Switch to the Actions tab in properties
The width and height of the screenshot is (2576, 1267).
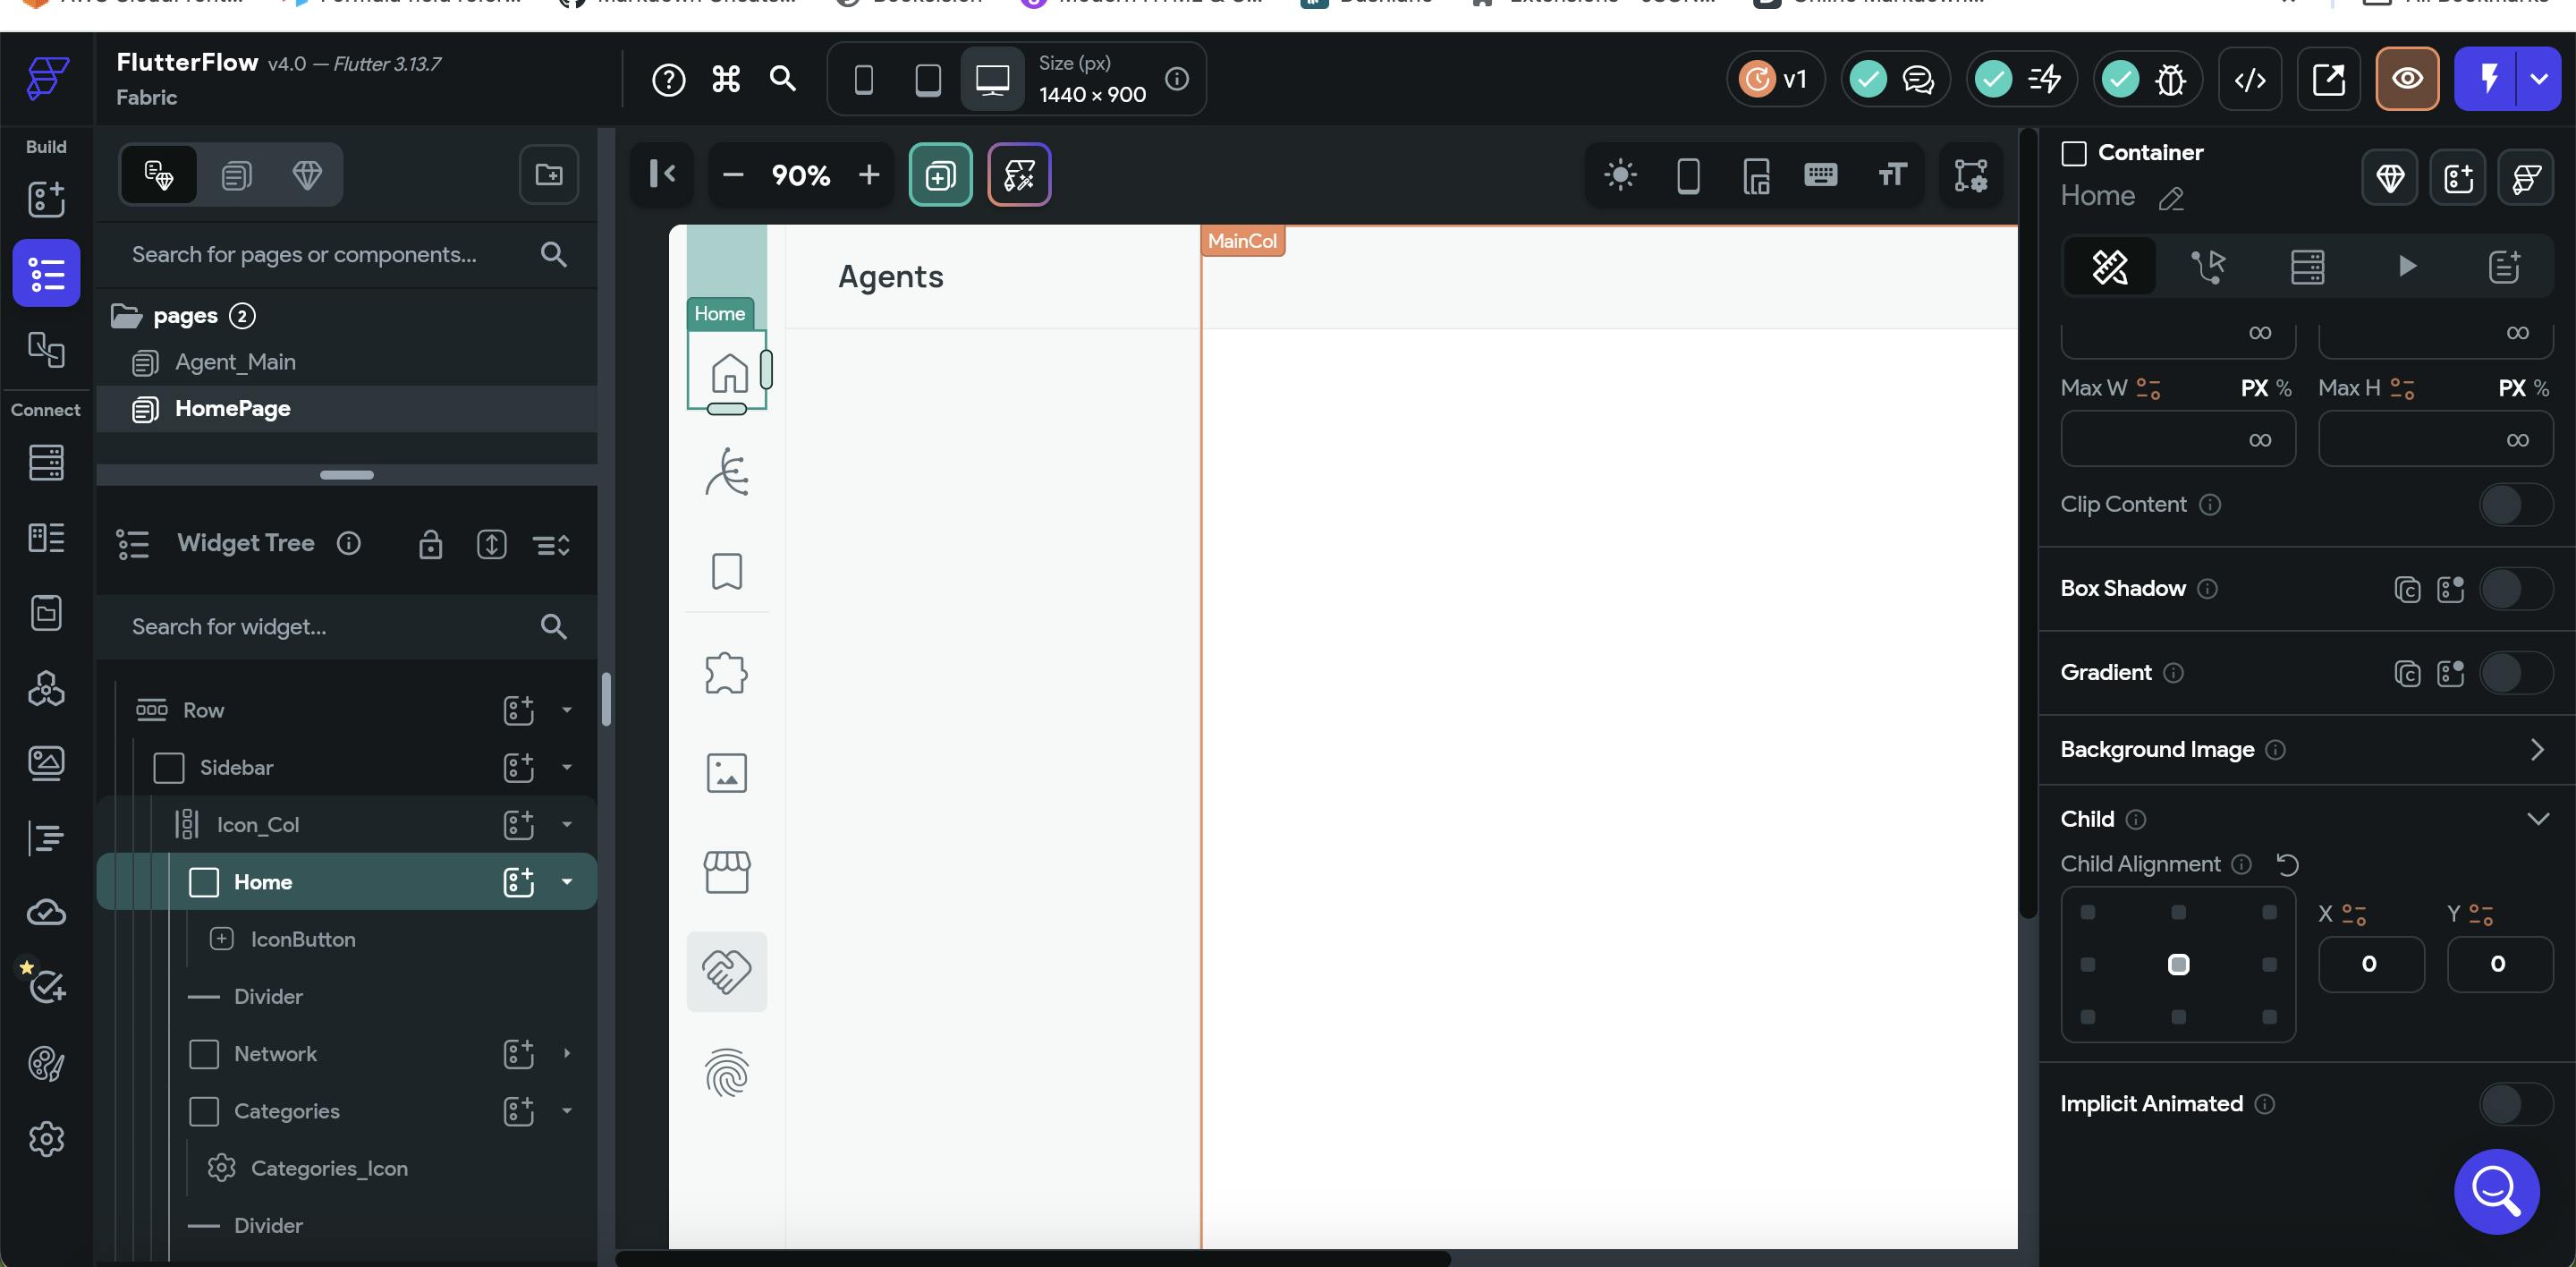pos(2209,267)
